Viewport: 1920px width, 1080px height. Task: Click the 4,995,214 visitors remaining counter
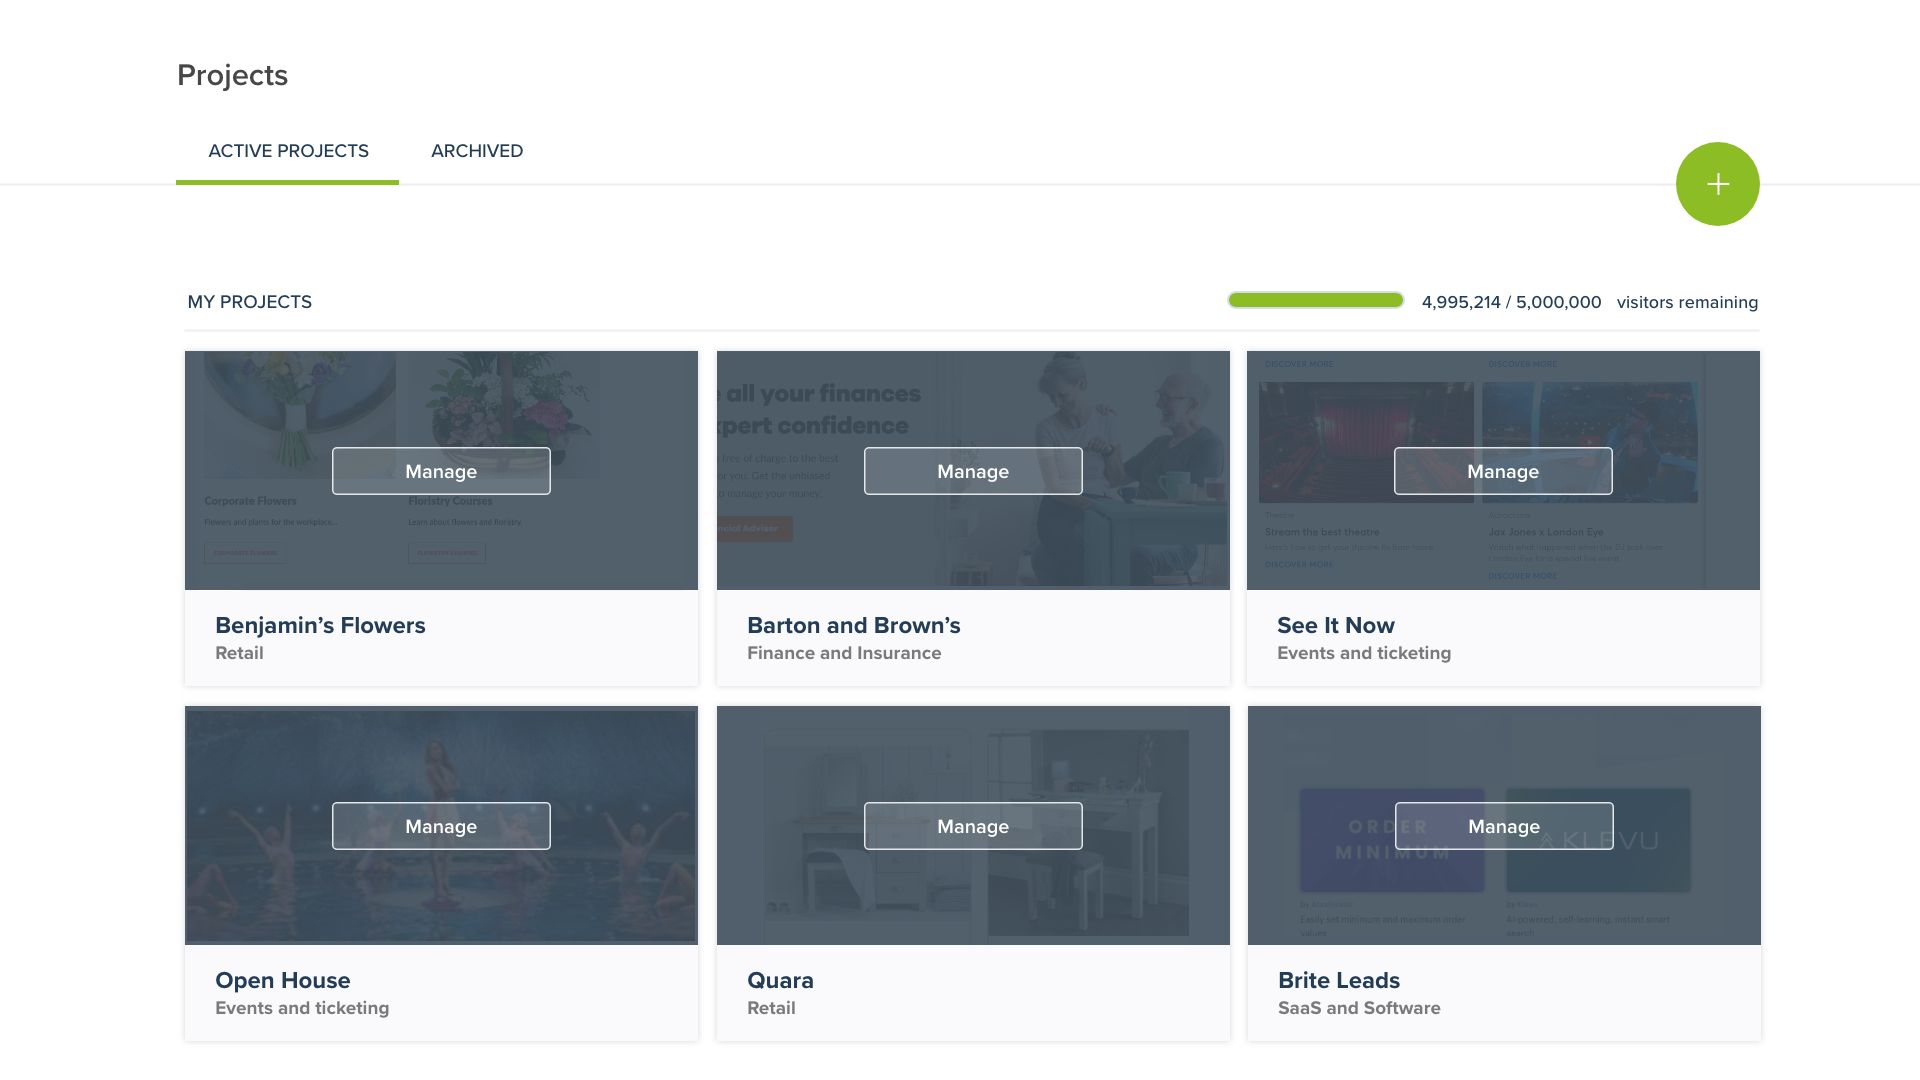(1510, 301)
